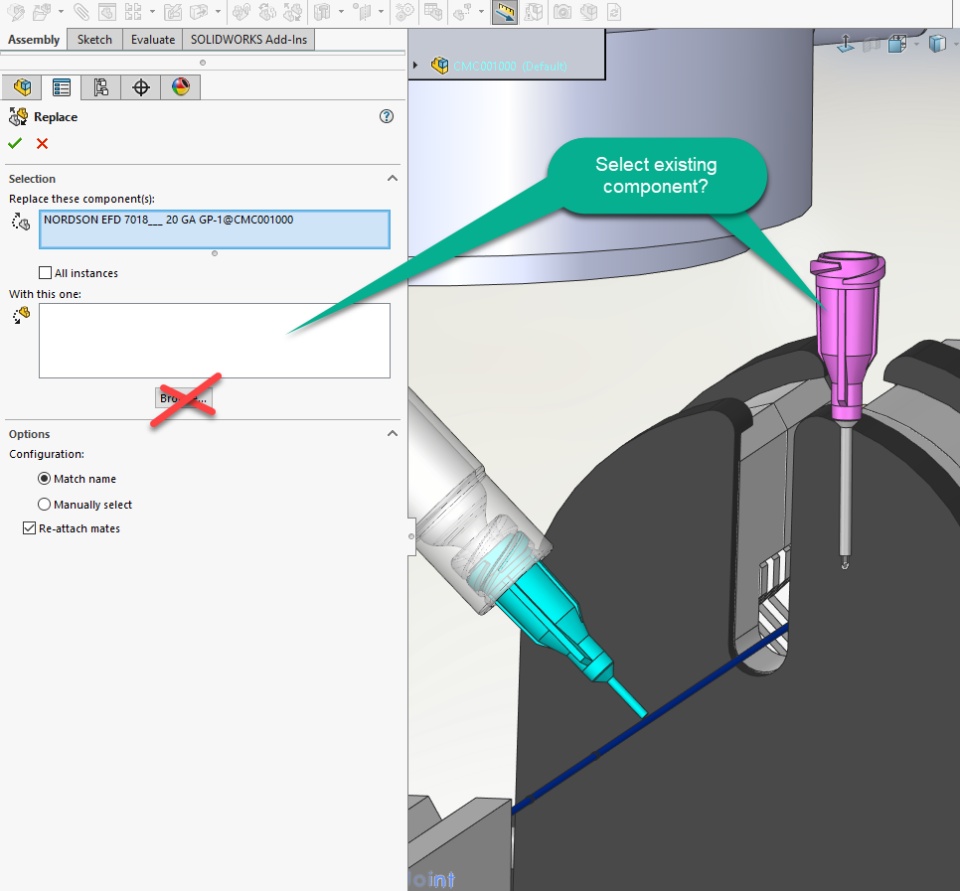Open the Linear Component Pattern dropdown arrow
960x891 pixels.
[152, 11]
